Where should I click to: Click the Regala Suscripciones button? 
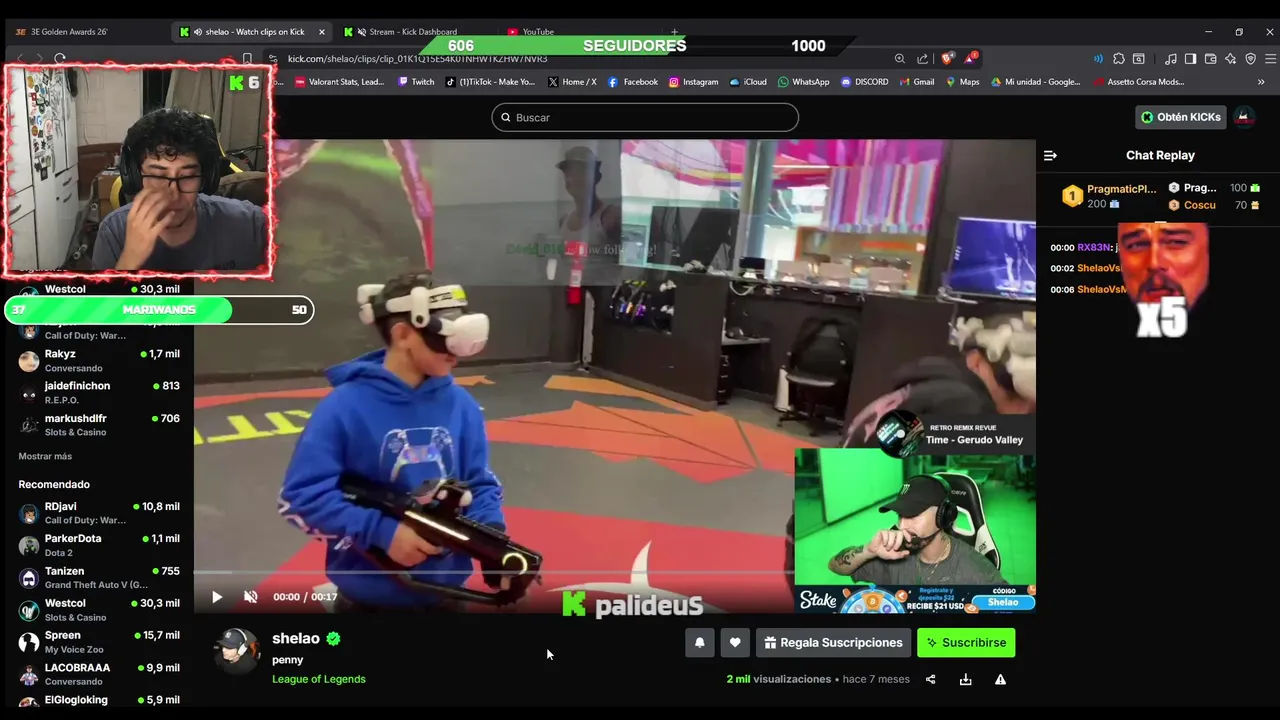833,643
